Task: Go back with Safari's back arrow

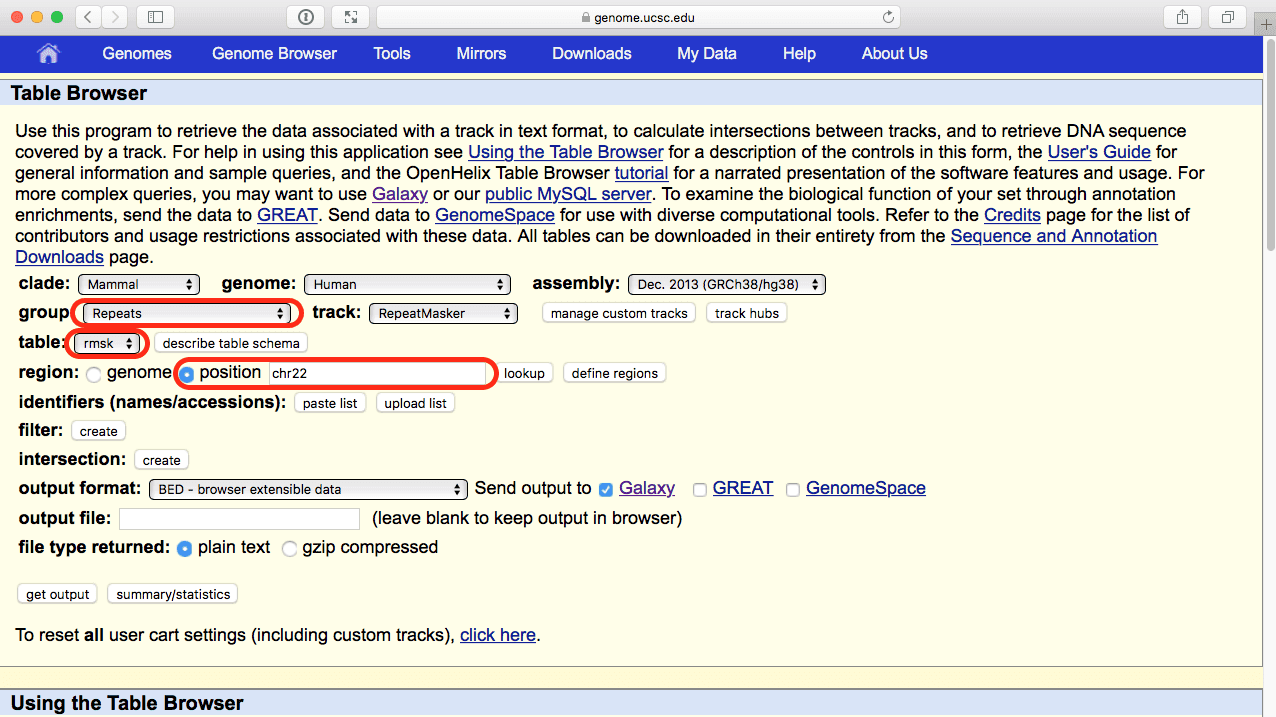Action: point(88,17)
